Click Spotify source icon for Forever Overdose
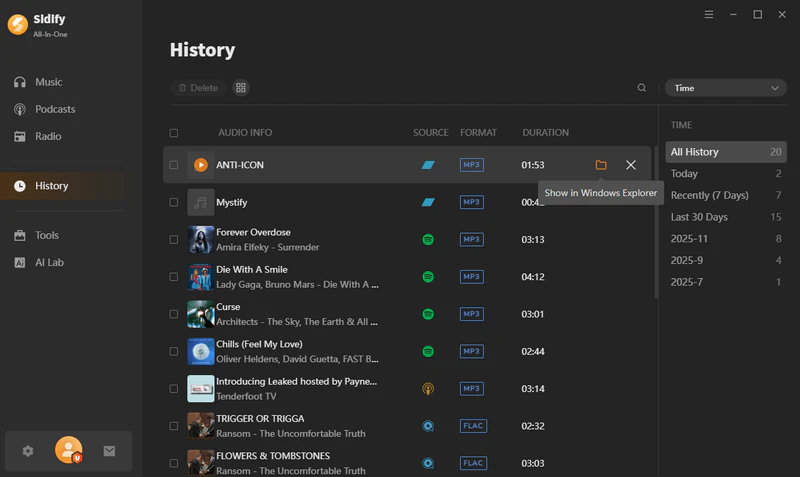The height and width of the screenshot is (477, 800). tap(428, 239)
